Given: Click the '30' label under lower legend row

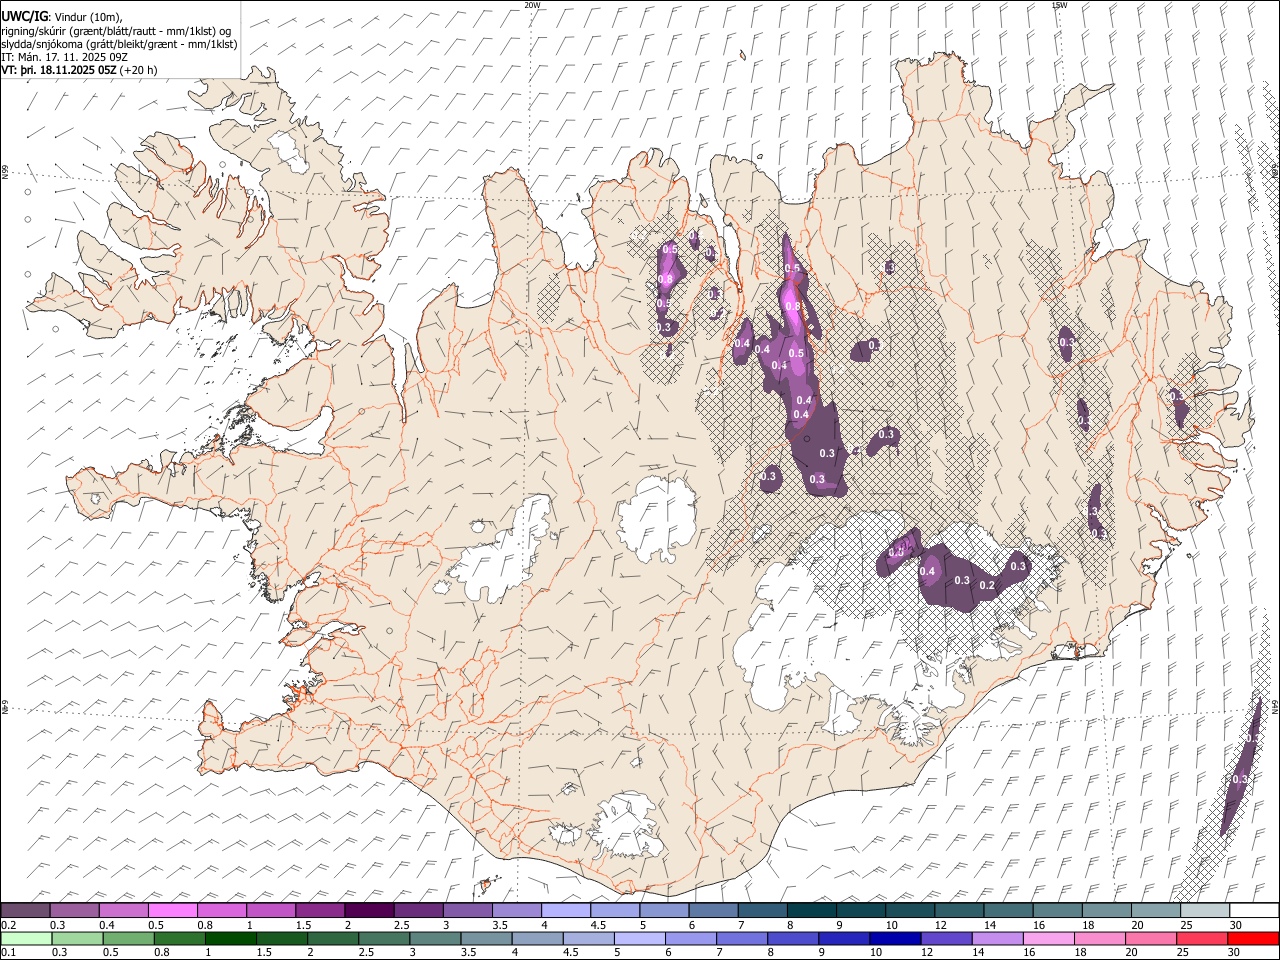Looking at the screenshot, I should tap(1235, 952).
